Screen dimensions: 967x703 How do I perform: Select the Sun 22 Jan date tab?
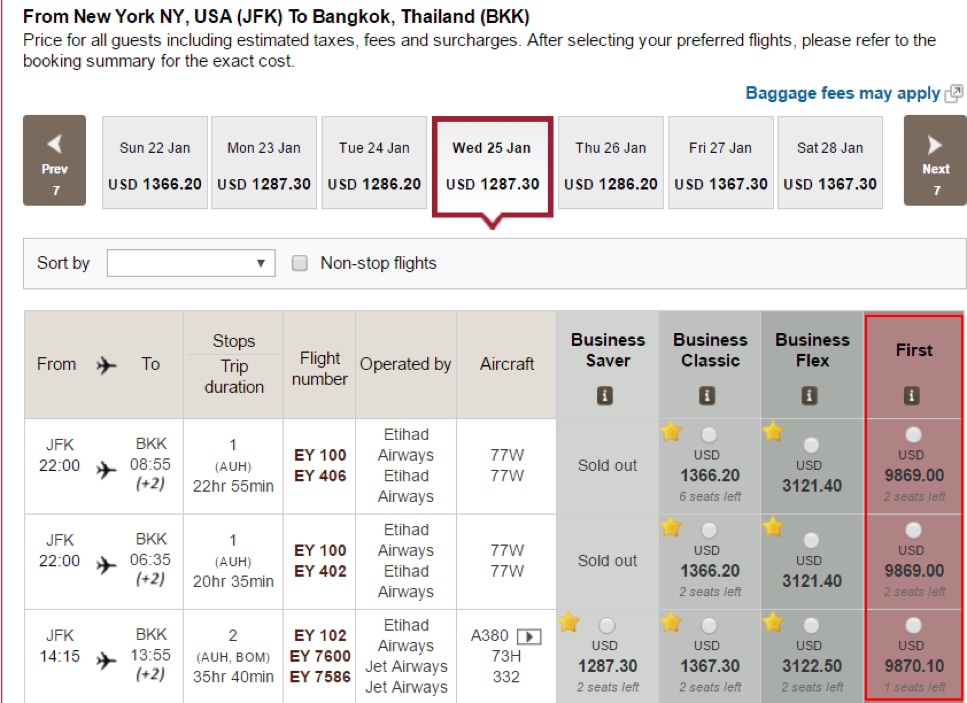[154, 160]
